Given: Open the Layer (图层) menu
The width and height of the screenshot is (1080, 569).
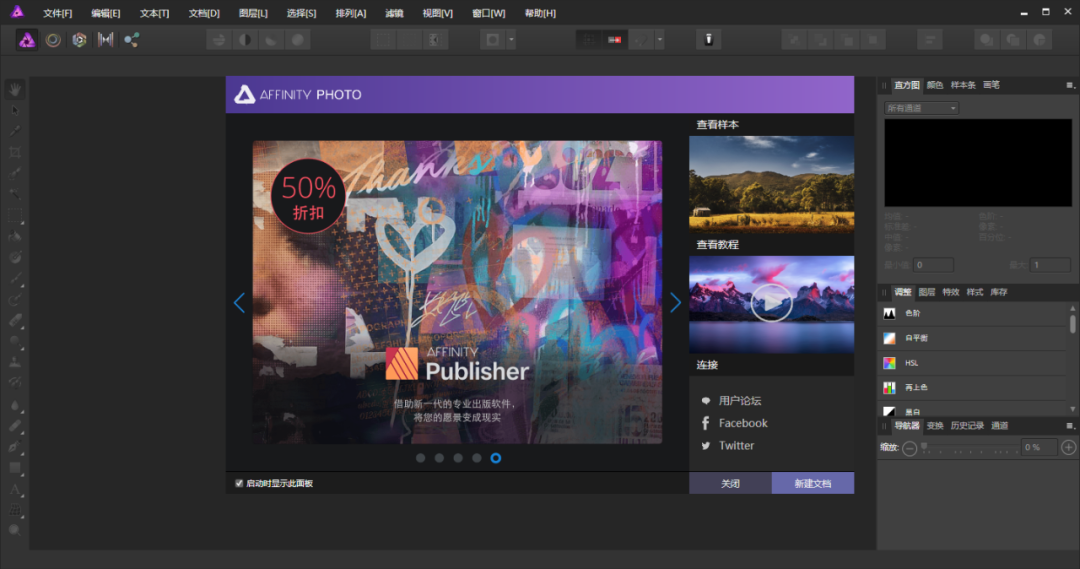Looking at the screenshot, I should 253,13.
